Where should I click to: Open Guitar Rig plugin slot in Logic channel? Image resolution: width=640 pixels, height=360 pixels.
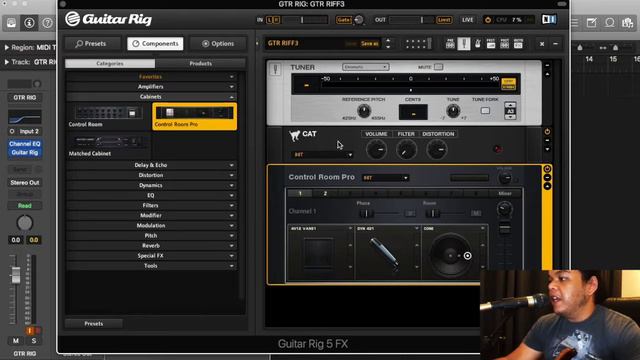click(24, 153)
